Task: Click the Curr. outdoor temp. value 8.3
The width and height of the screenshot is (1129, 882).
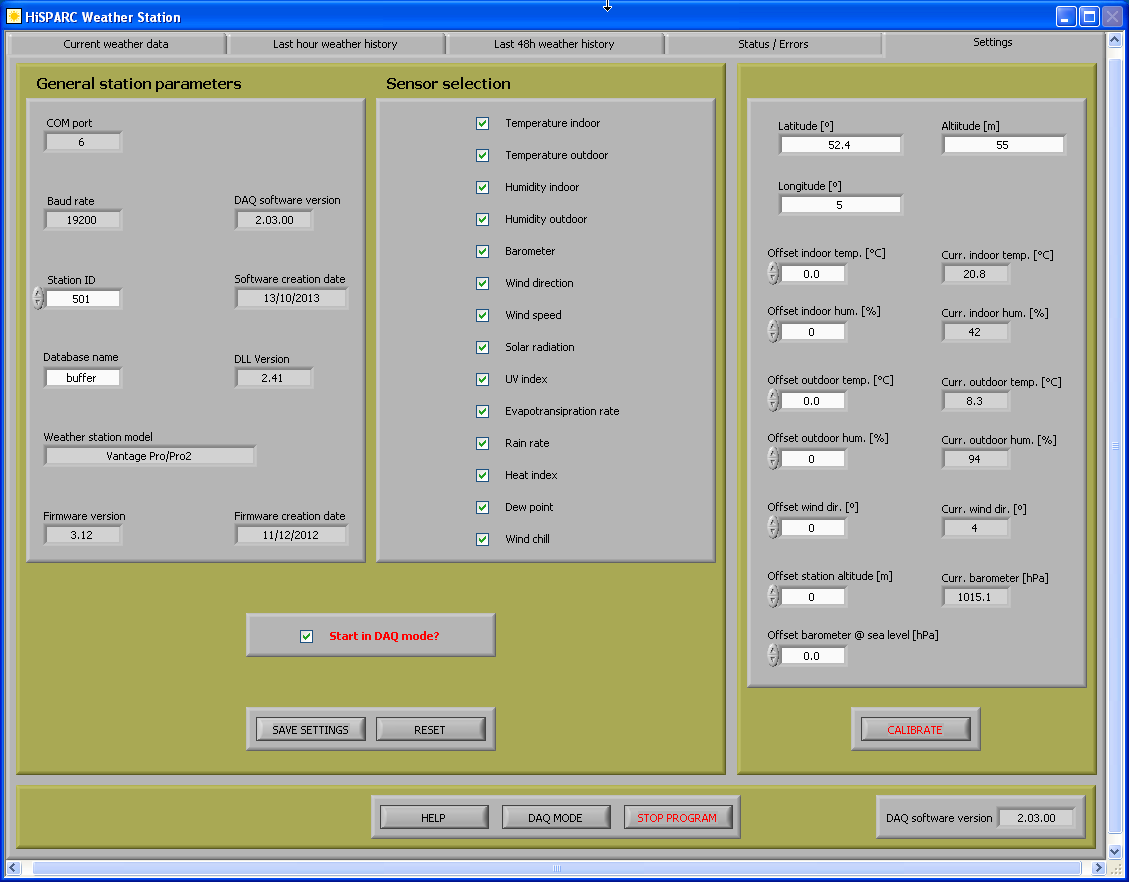Action: point(974,401)
